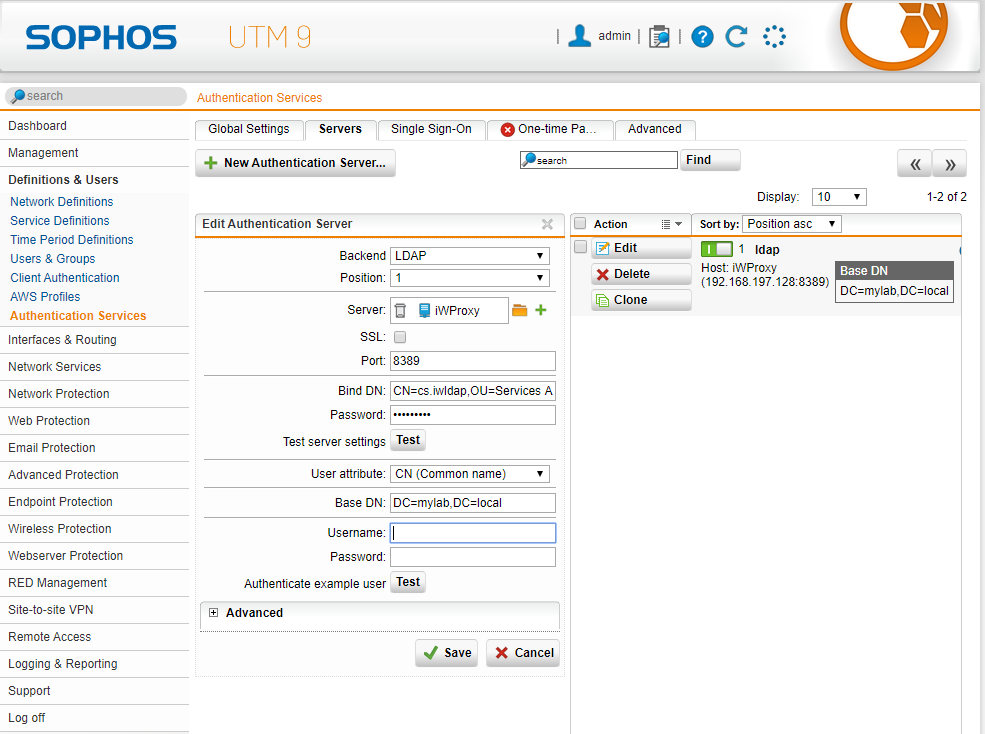Click the Username input field
The width and height of the screenshot is (985, 734).
coord(472,533)
